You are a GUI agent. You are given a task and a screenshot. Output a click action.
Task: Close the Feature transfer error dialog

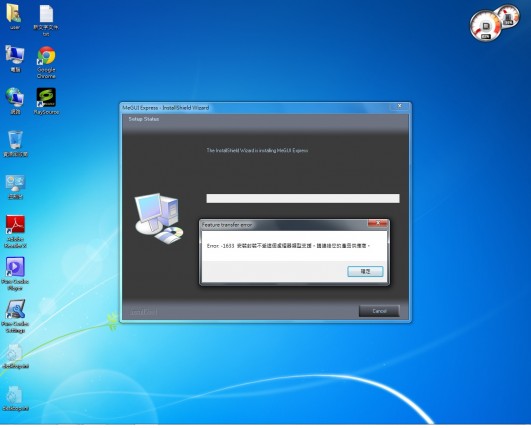coord(378,223)
